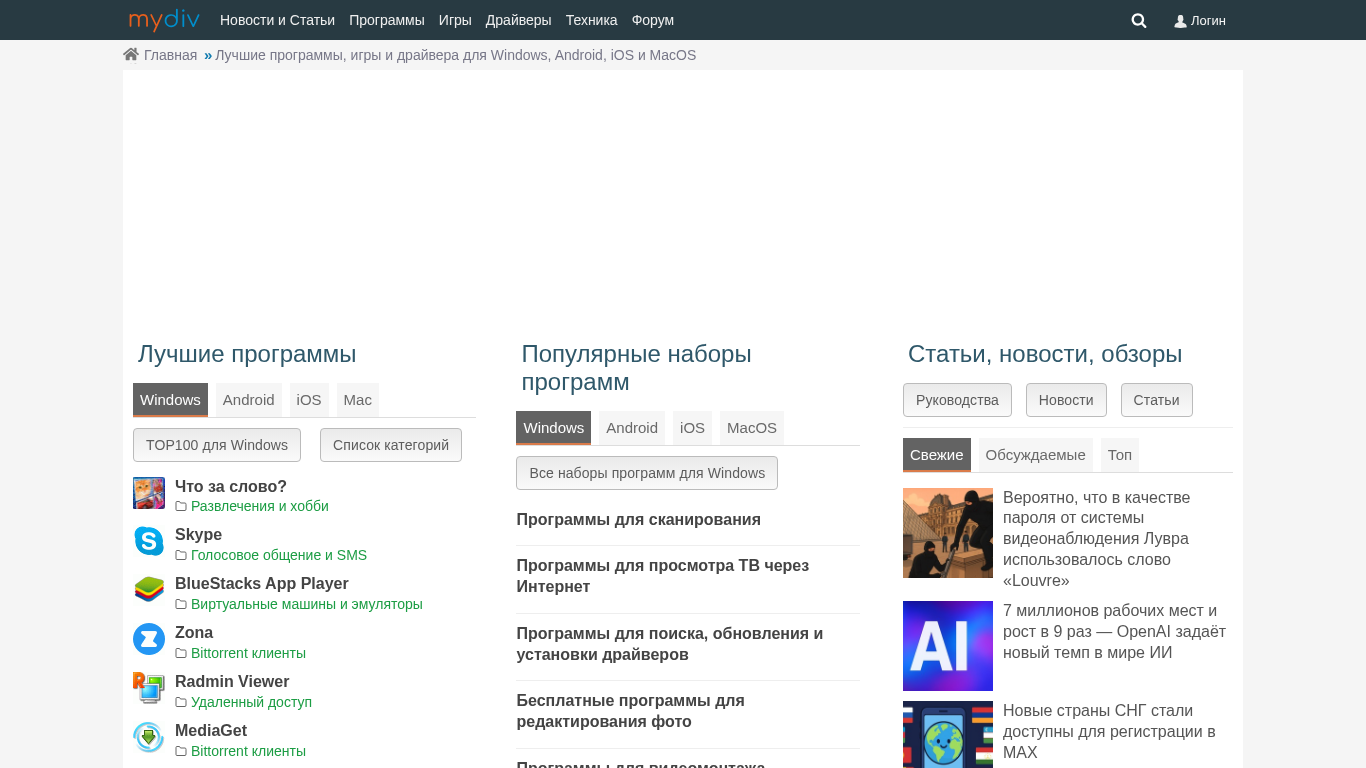Click the "Что за слово?" app icon
Viewport: 1366px width, 768px height.
(x=149, y=493)
